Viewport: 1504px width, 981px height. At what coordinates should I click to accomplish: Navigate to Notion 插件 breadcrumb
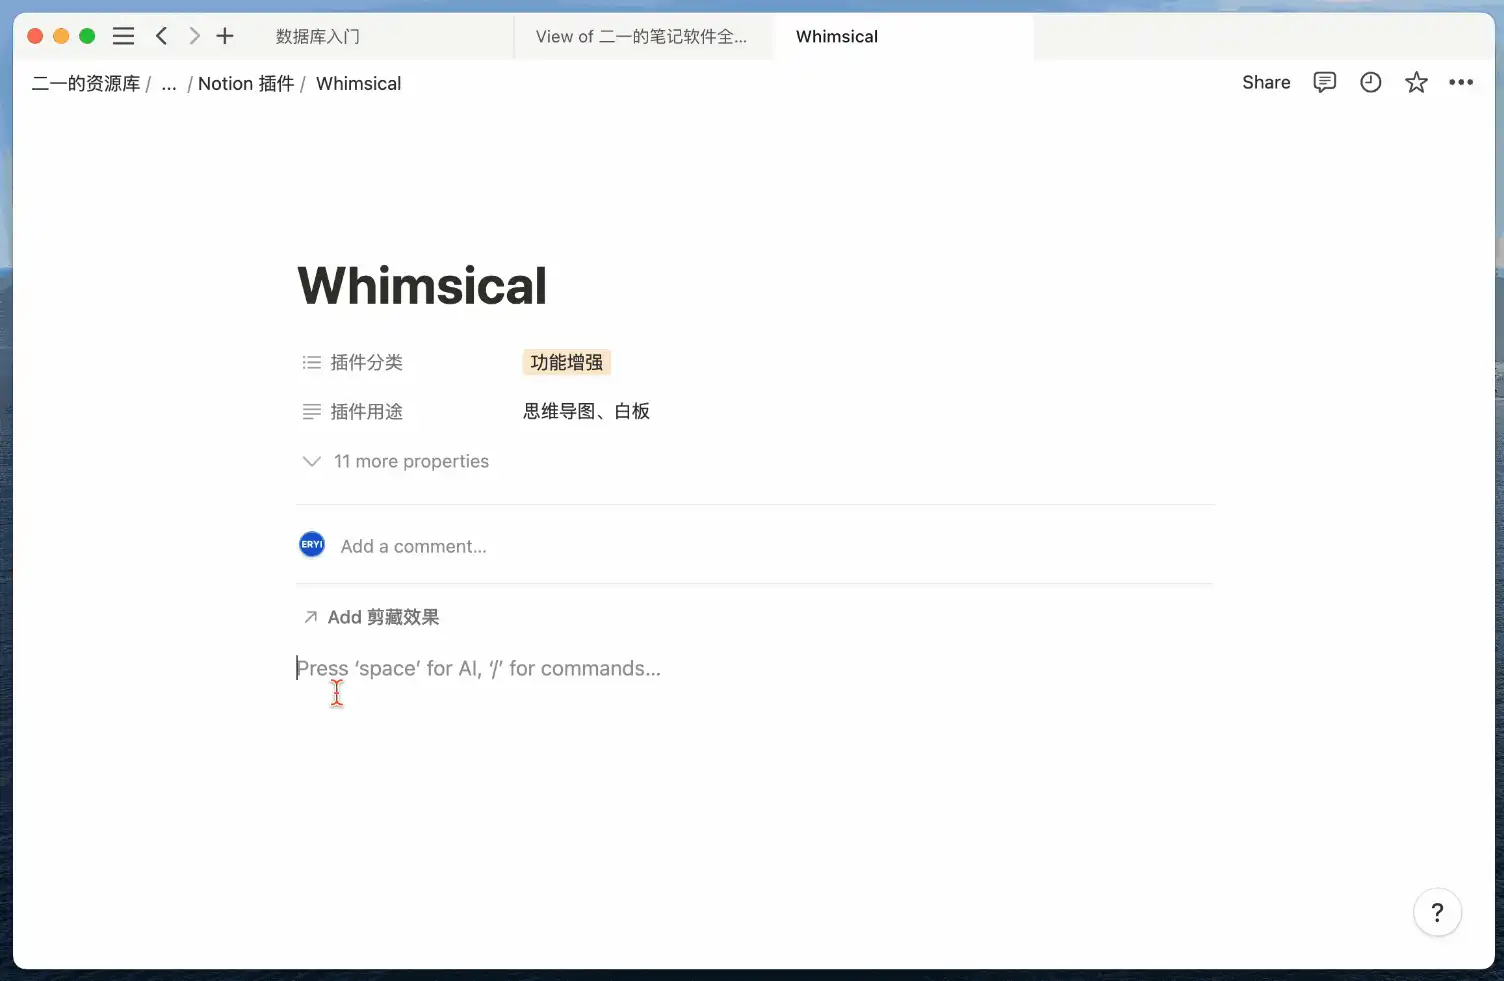[x=246, y=84]
